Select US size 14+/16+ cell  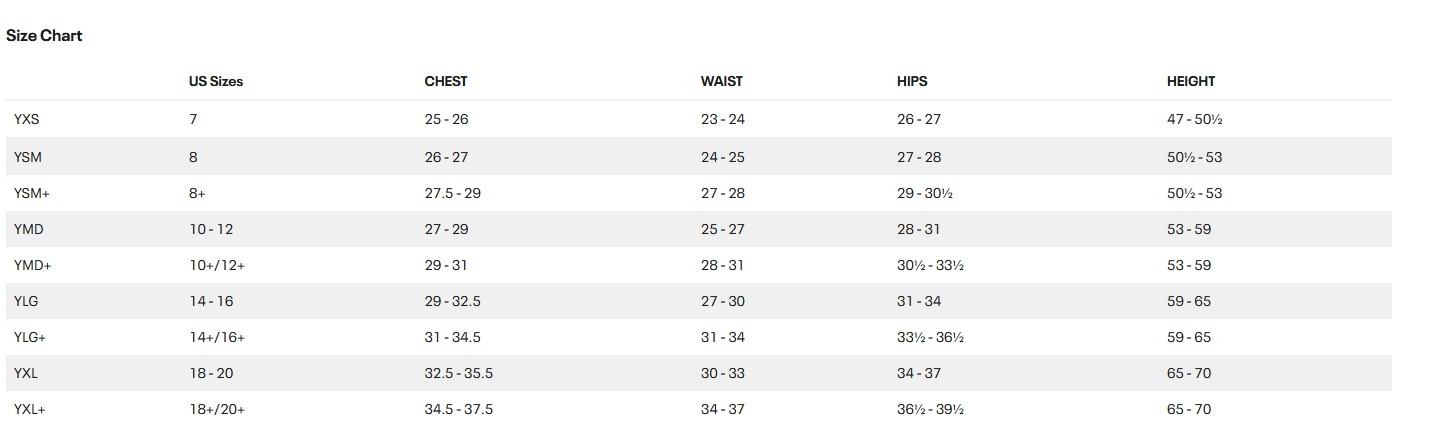coord(217,337)
